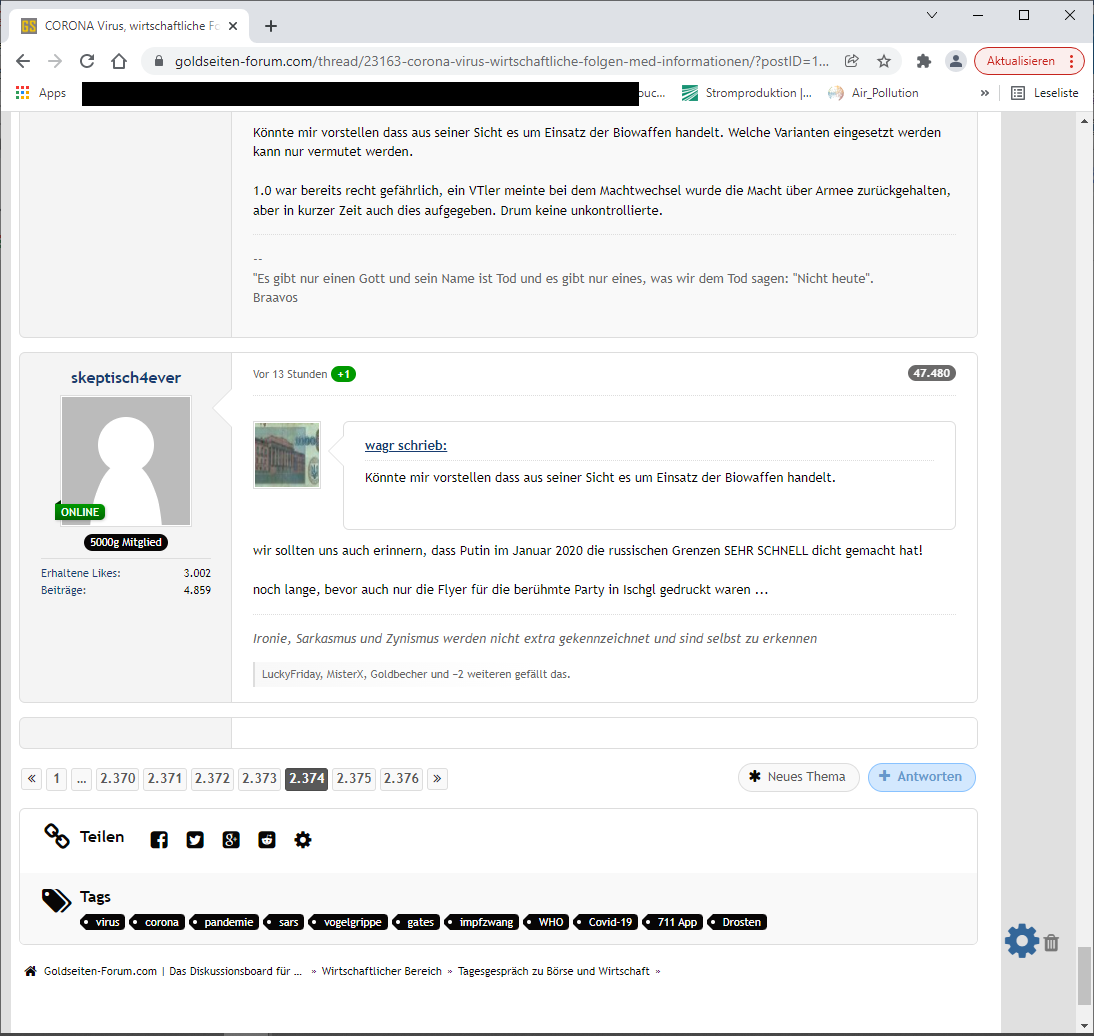Click the Reddit share icon
The width and height of the screenshot is (1094, 1036).
267,840
